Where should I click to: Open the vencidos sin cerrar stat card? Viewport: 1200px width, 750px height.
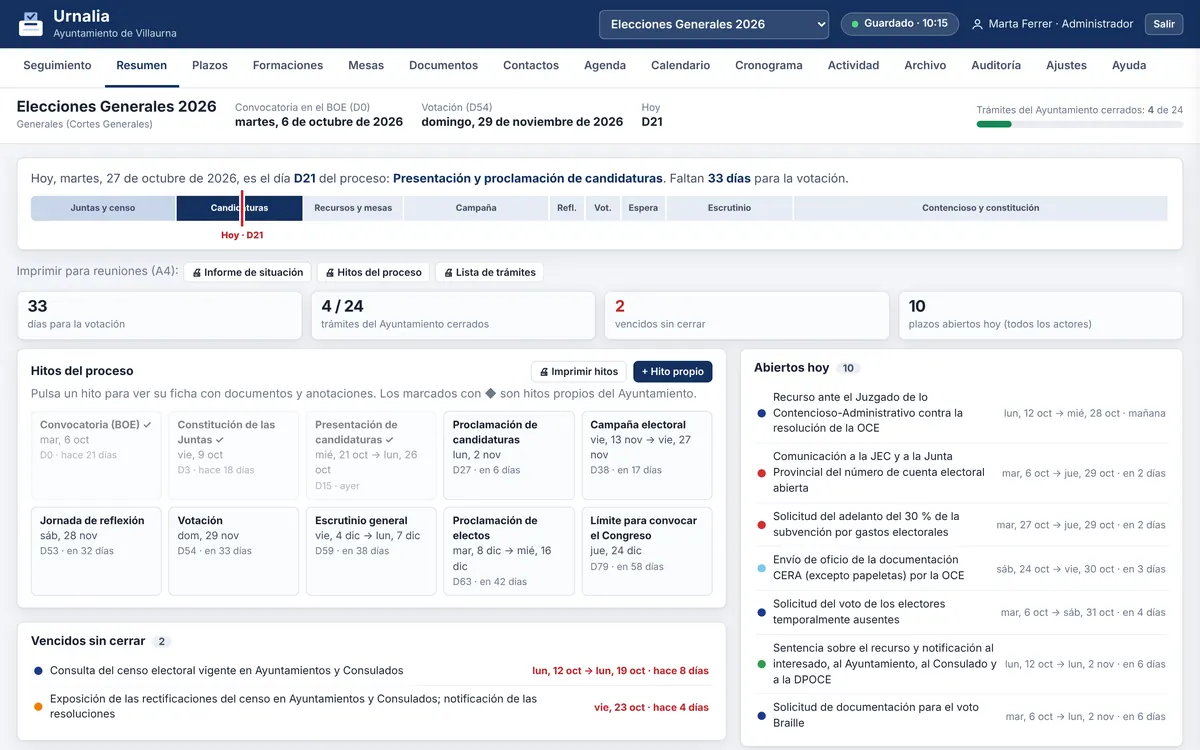tap(747, 315)
